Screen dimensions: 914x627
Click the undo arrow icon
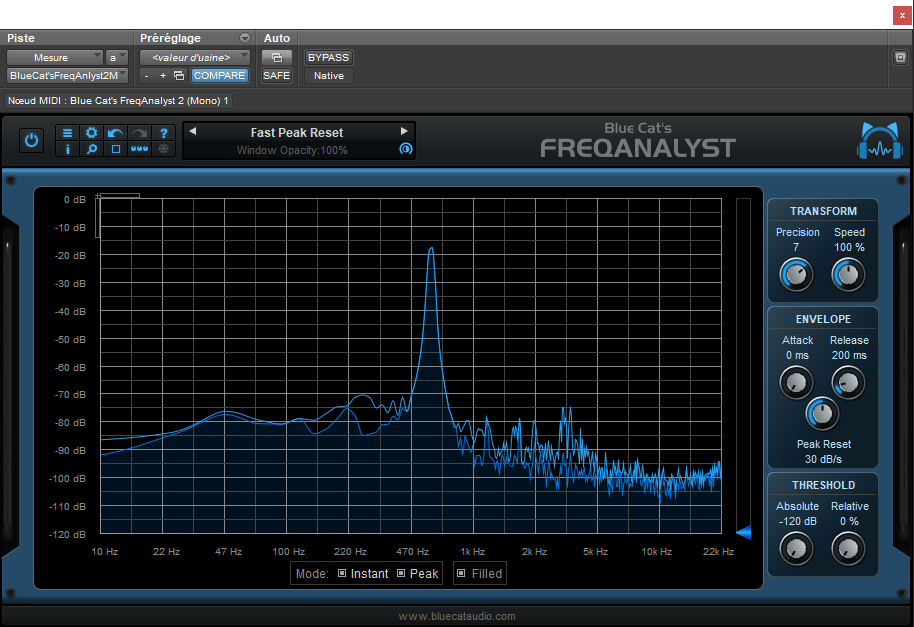115,133
